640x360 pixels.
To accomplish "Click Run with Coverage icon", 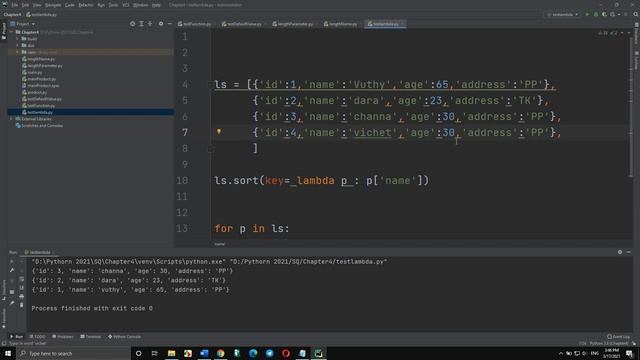I will (x=604, y=15).
